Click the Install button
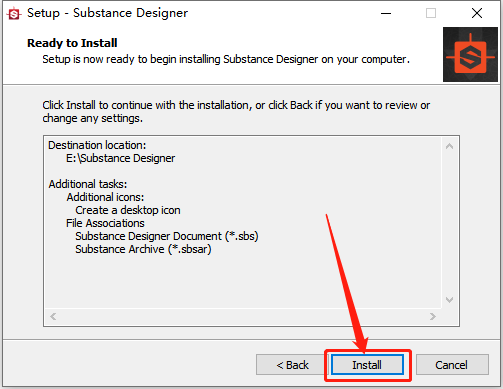 [x=367, y=365]
